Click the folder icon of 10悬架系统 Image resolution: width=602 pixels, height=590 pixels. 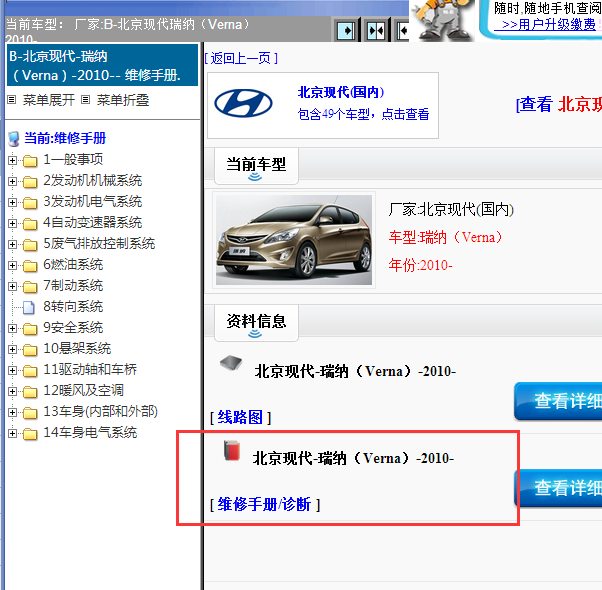(x=30, y=350)
